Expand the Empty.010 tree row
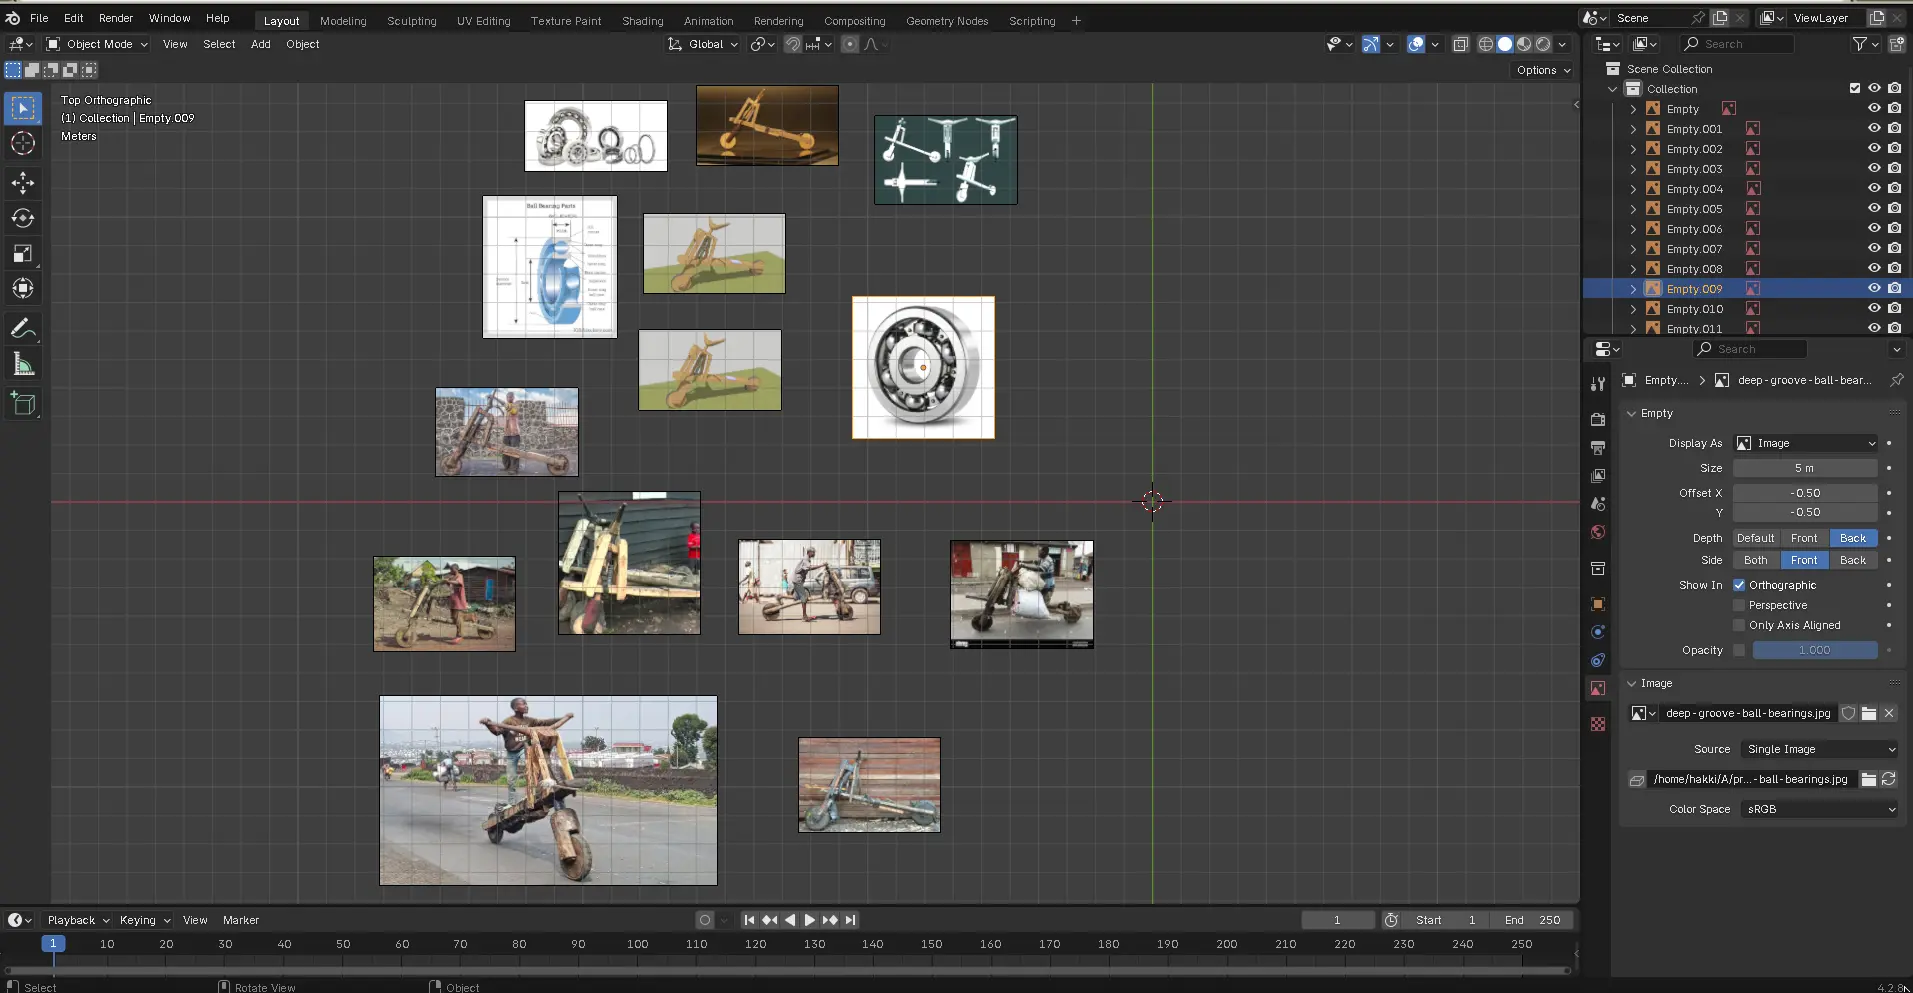 tap(1633, 309)
